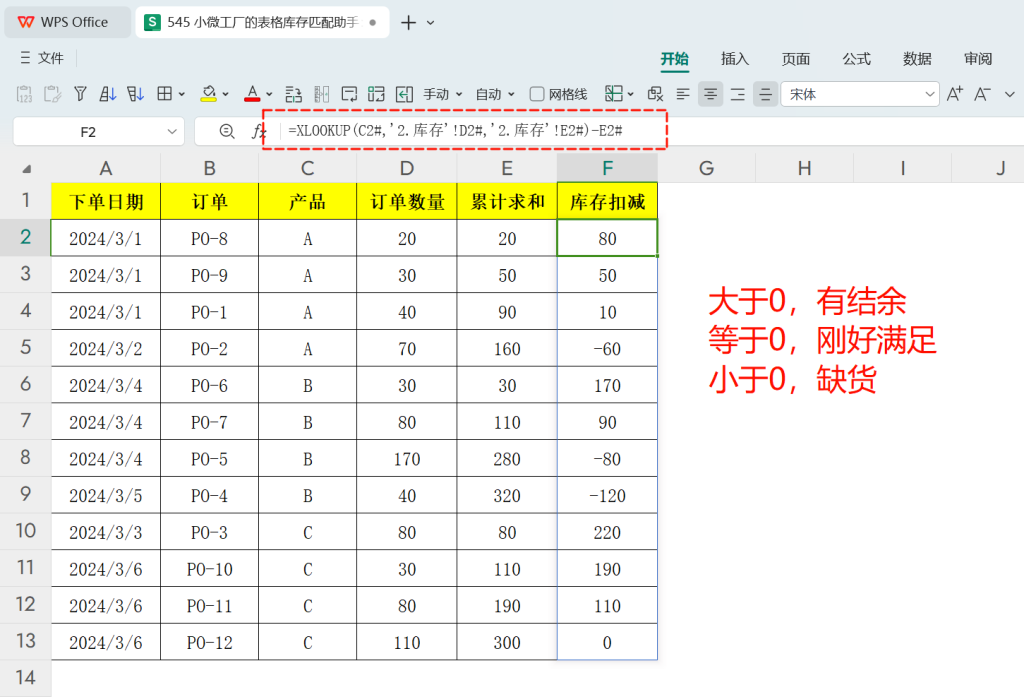Click the table style grid icon

point(613,94)
